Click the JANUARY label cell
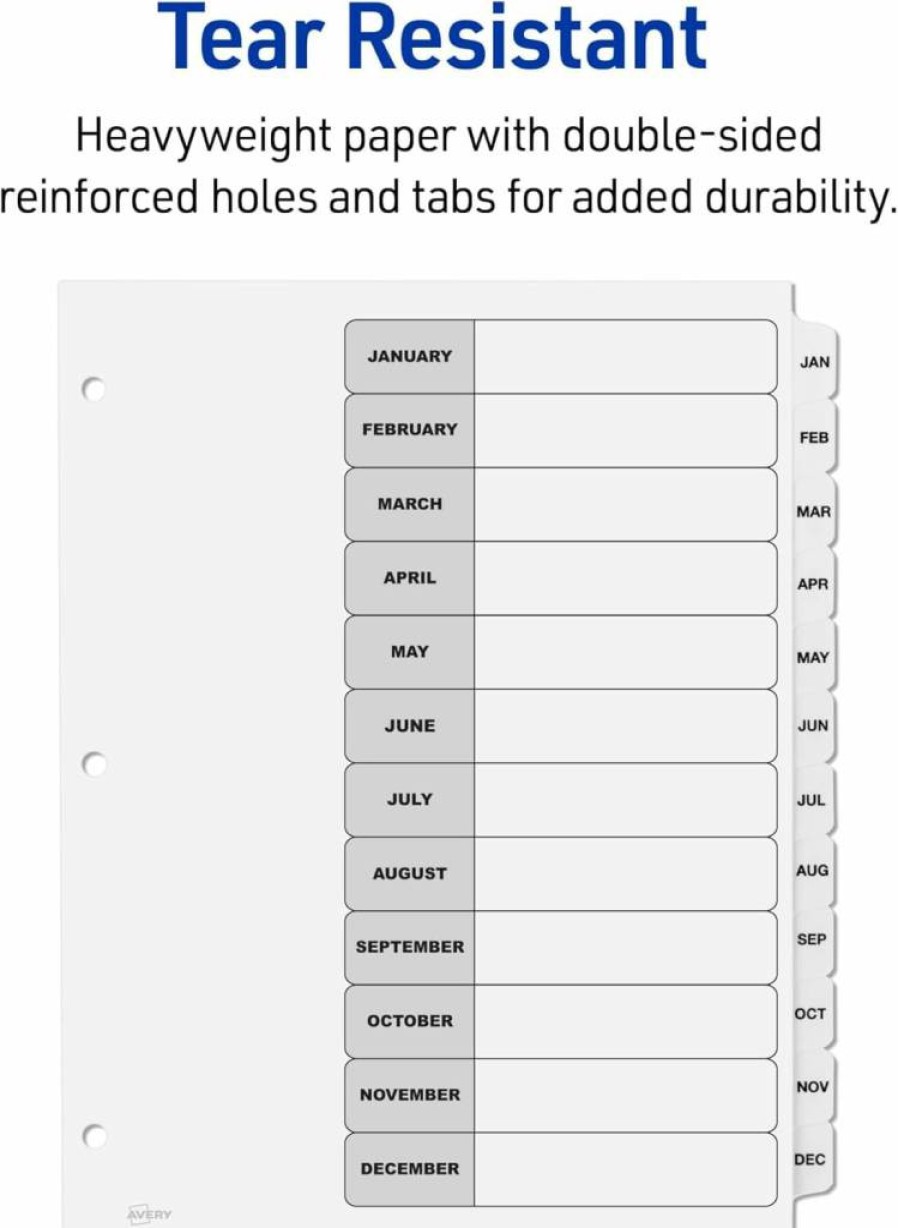The image size is (898, 1228). pos(410,356)
